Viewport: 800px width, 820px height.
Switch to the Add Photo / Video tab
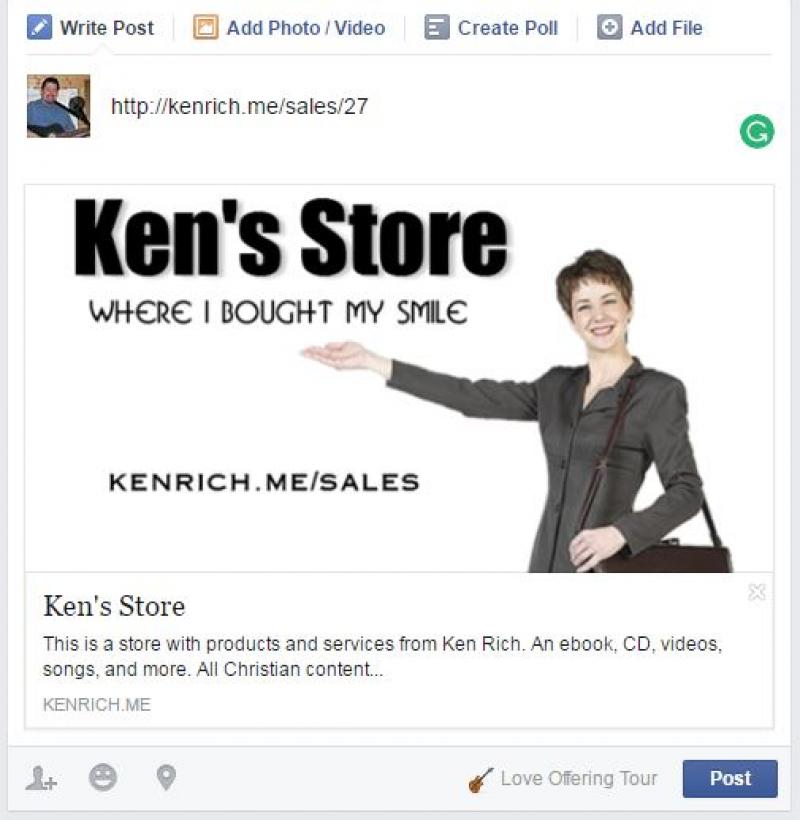pyautogui.click(x=289, y=28)
